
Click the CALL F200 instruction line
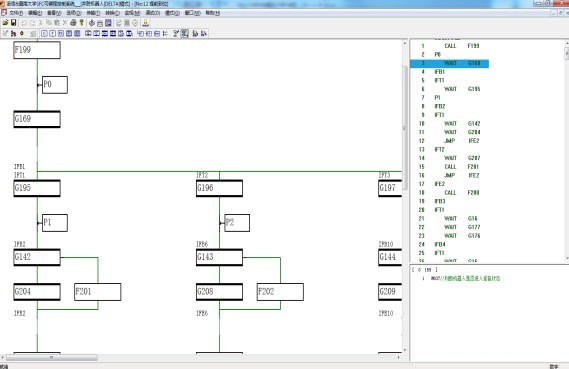coord(462,193)
